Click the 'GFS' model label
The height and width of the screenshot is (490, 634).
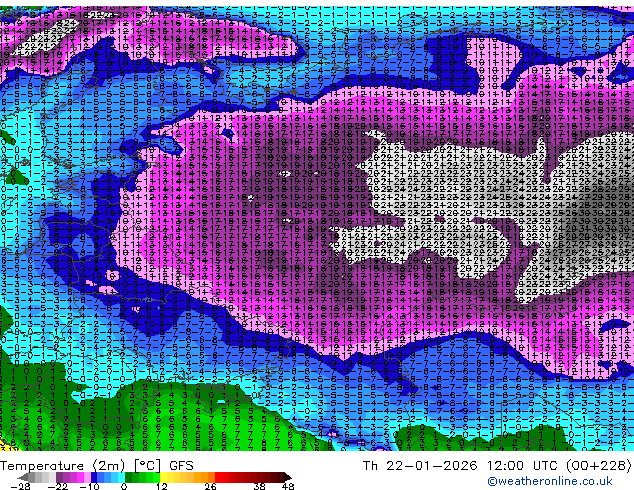pos(181,466)
